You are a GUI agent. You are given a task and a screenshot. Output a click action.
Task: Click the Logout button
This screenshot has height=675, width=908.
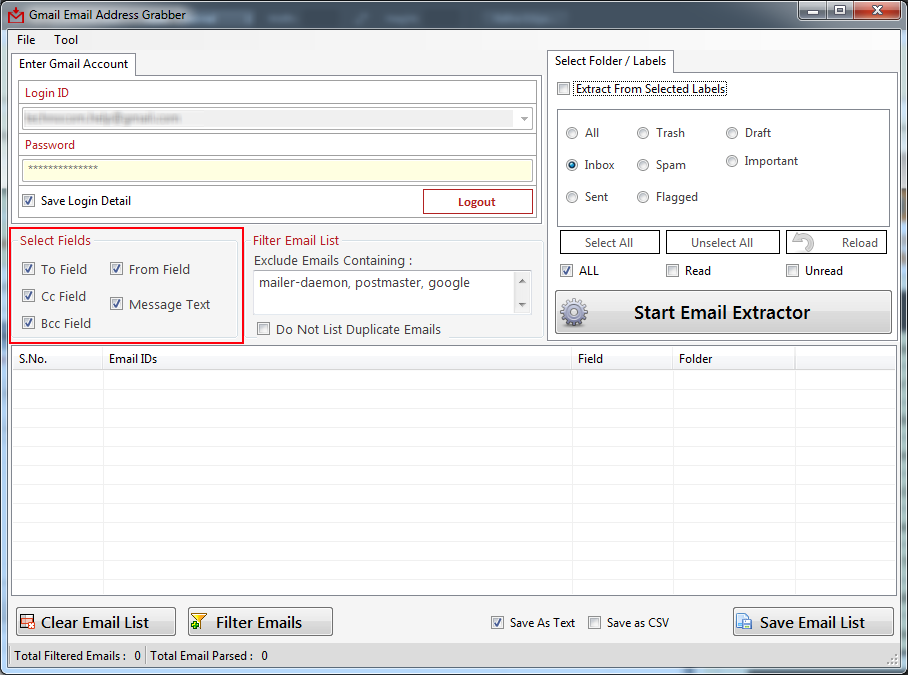click(x=478, y=201)
